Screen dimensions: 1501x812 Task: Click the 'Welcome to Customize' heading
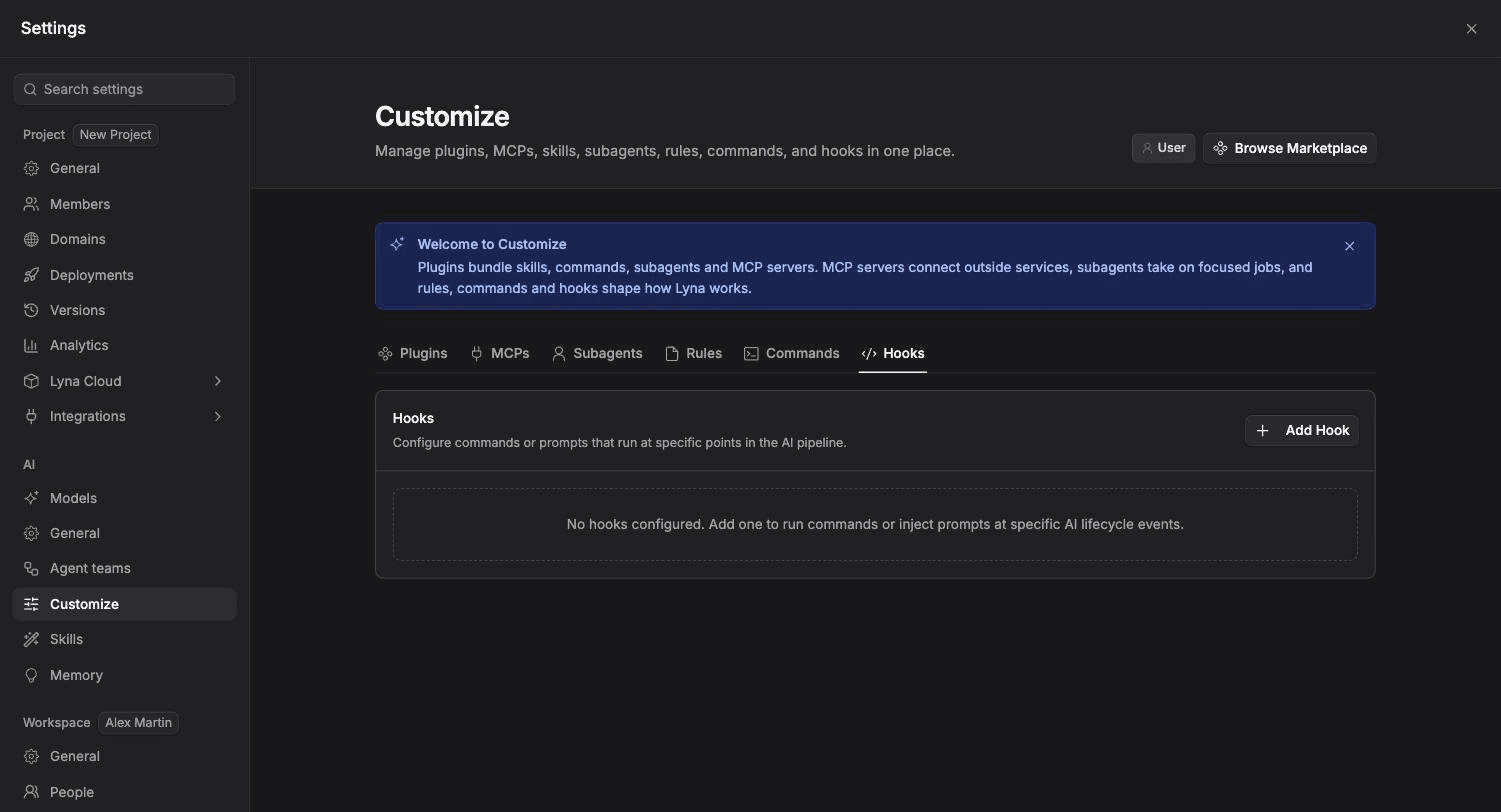coord(492,244)
